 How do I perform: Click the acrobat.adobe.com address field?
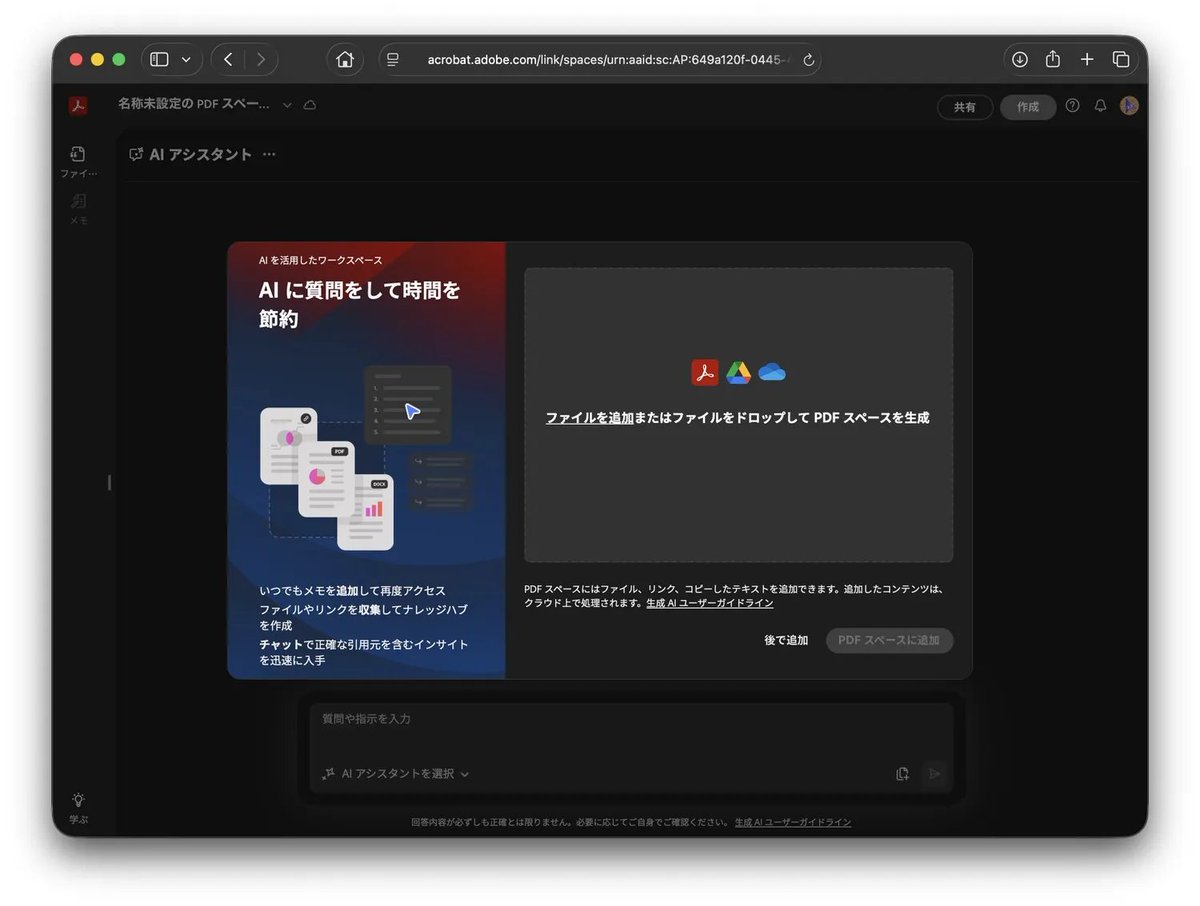(x=600, y=59)
